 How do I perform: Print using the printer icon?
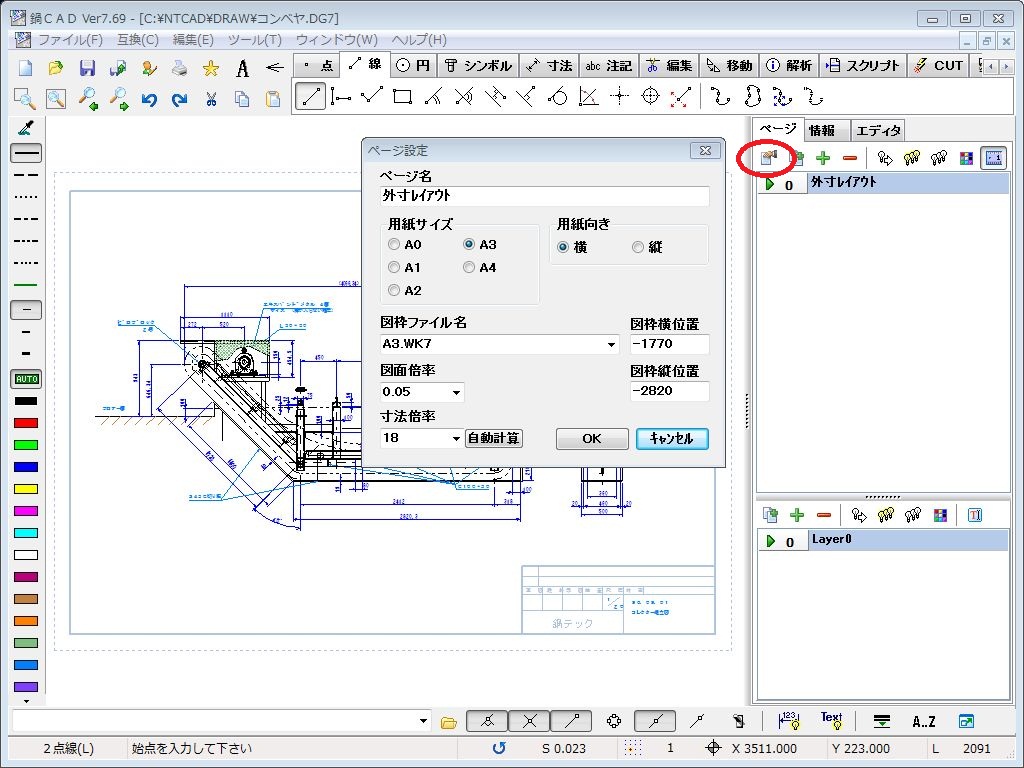tap(180, 67)
